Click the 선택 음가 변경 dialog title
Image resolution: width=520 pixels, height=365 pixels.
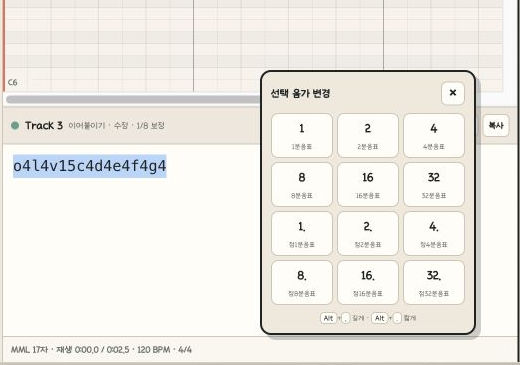300,93
